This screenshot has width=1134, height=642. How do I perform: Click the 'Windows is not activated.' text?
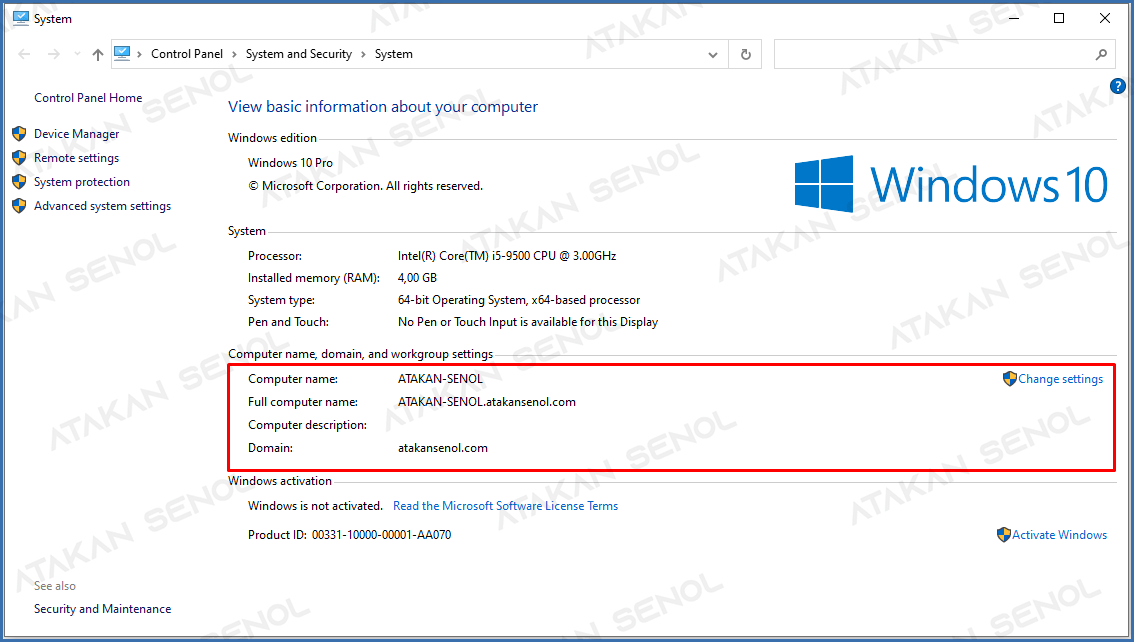(315, 506)
